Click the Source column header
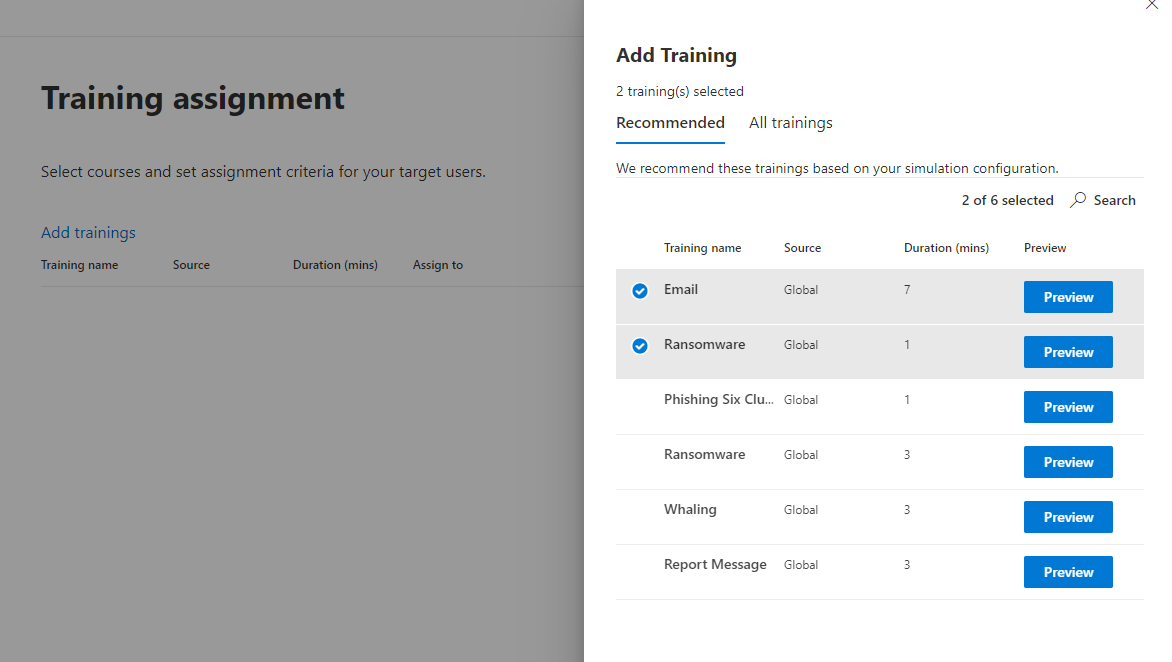Image resolution: width=1172 pixels, height=662 pixels. (x=804, y=247)
